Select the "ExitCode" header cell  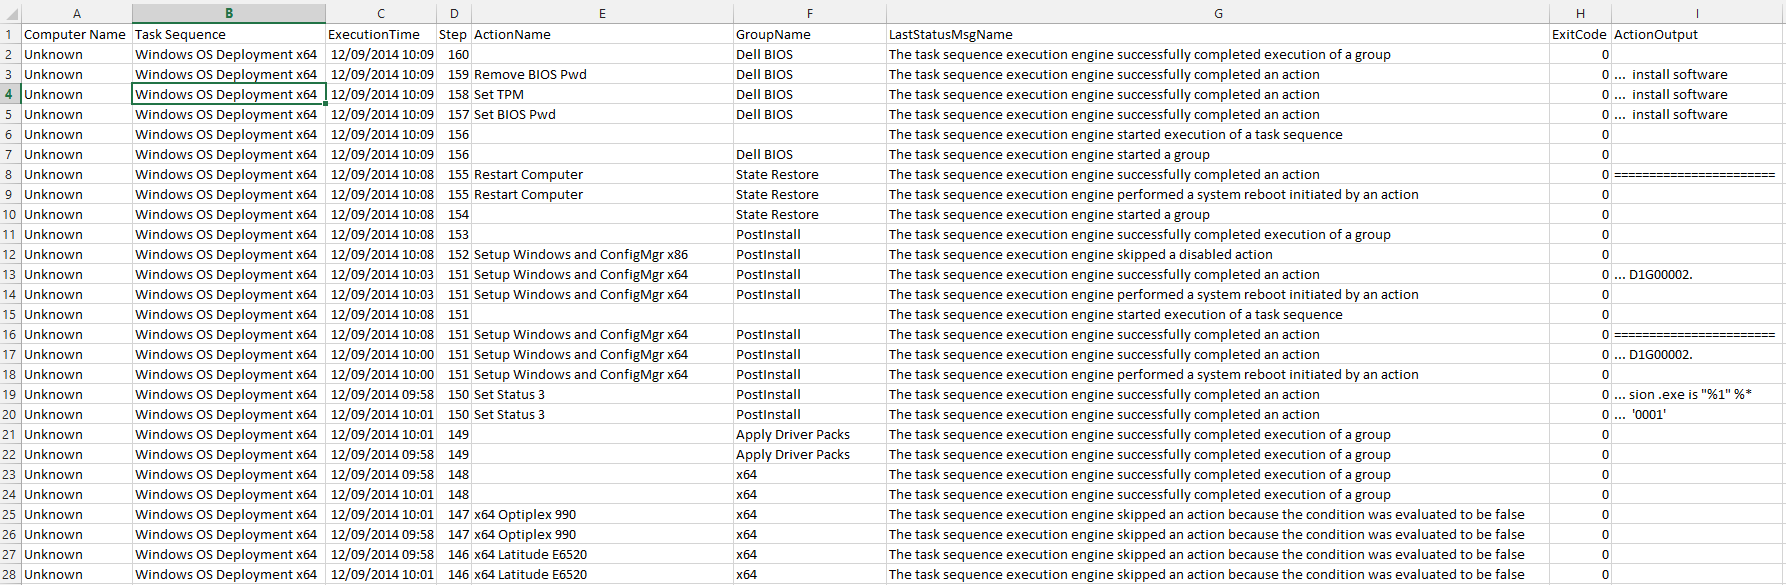pyautogui.click(x=1580, y=34)
